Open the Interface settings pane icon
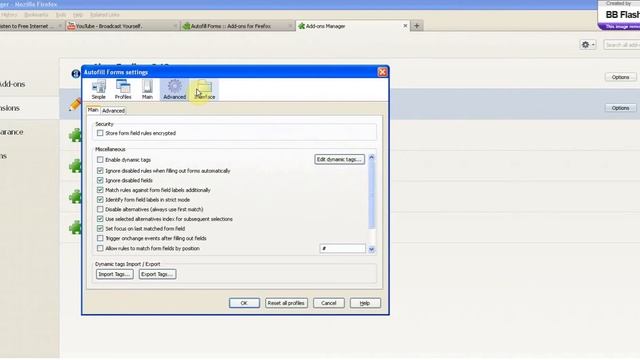Image resolution: width=640 pixels, height=360 pixels. [x=204, y=90]
